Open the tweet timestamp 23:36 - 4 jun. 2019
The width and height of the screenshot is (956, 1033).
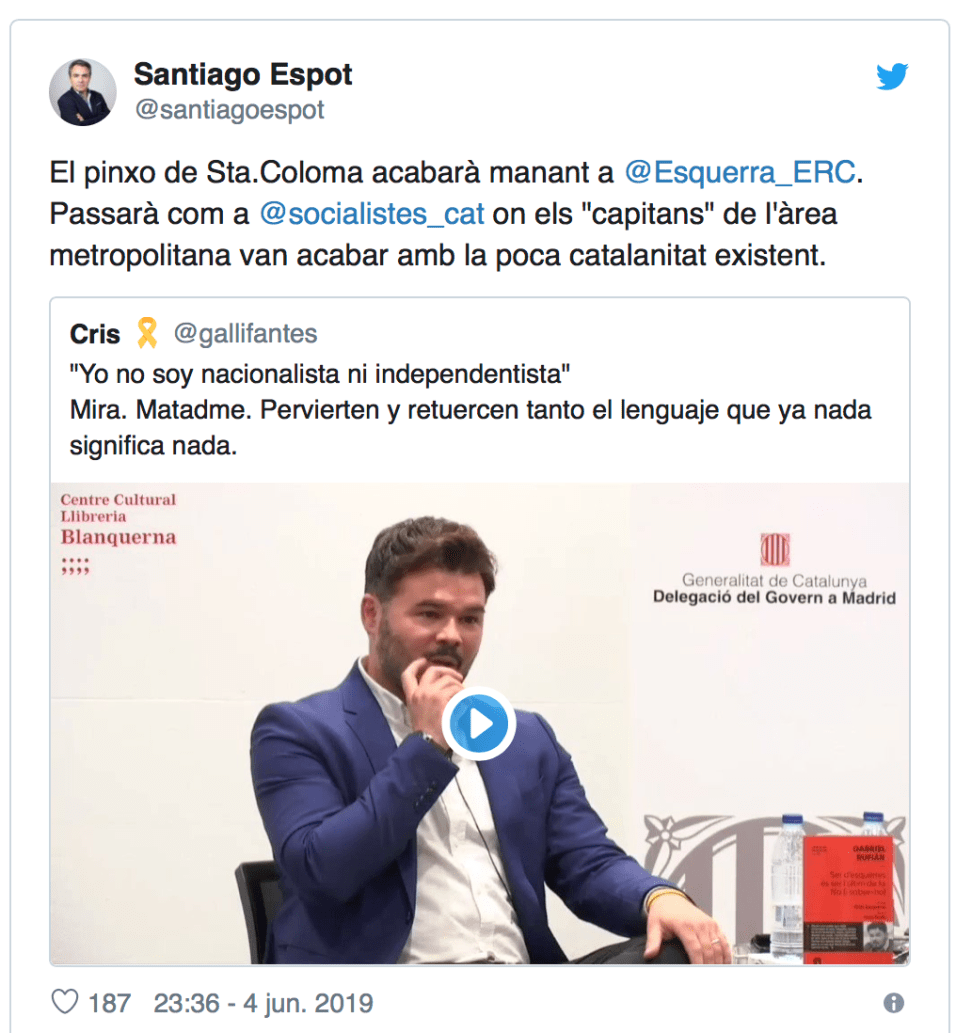pyautogui.click(x=264, y=1003)
